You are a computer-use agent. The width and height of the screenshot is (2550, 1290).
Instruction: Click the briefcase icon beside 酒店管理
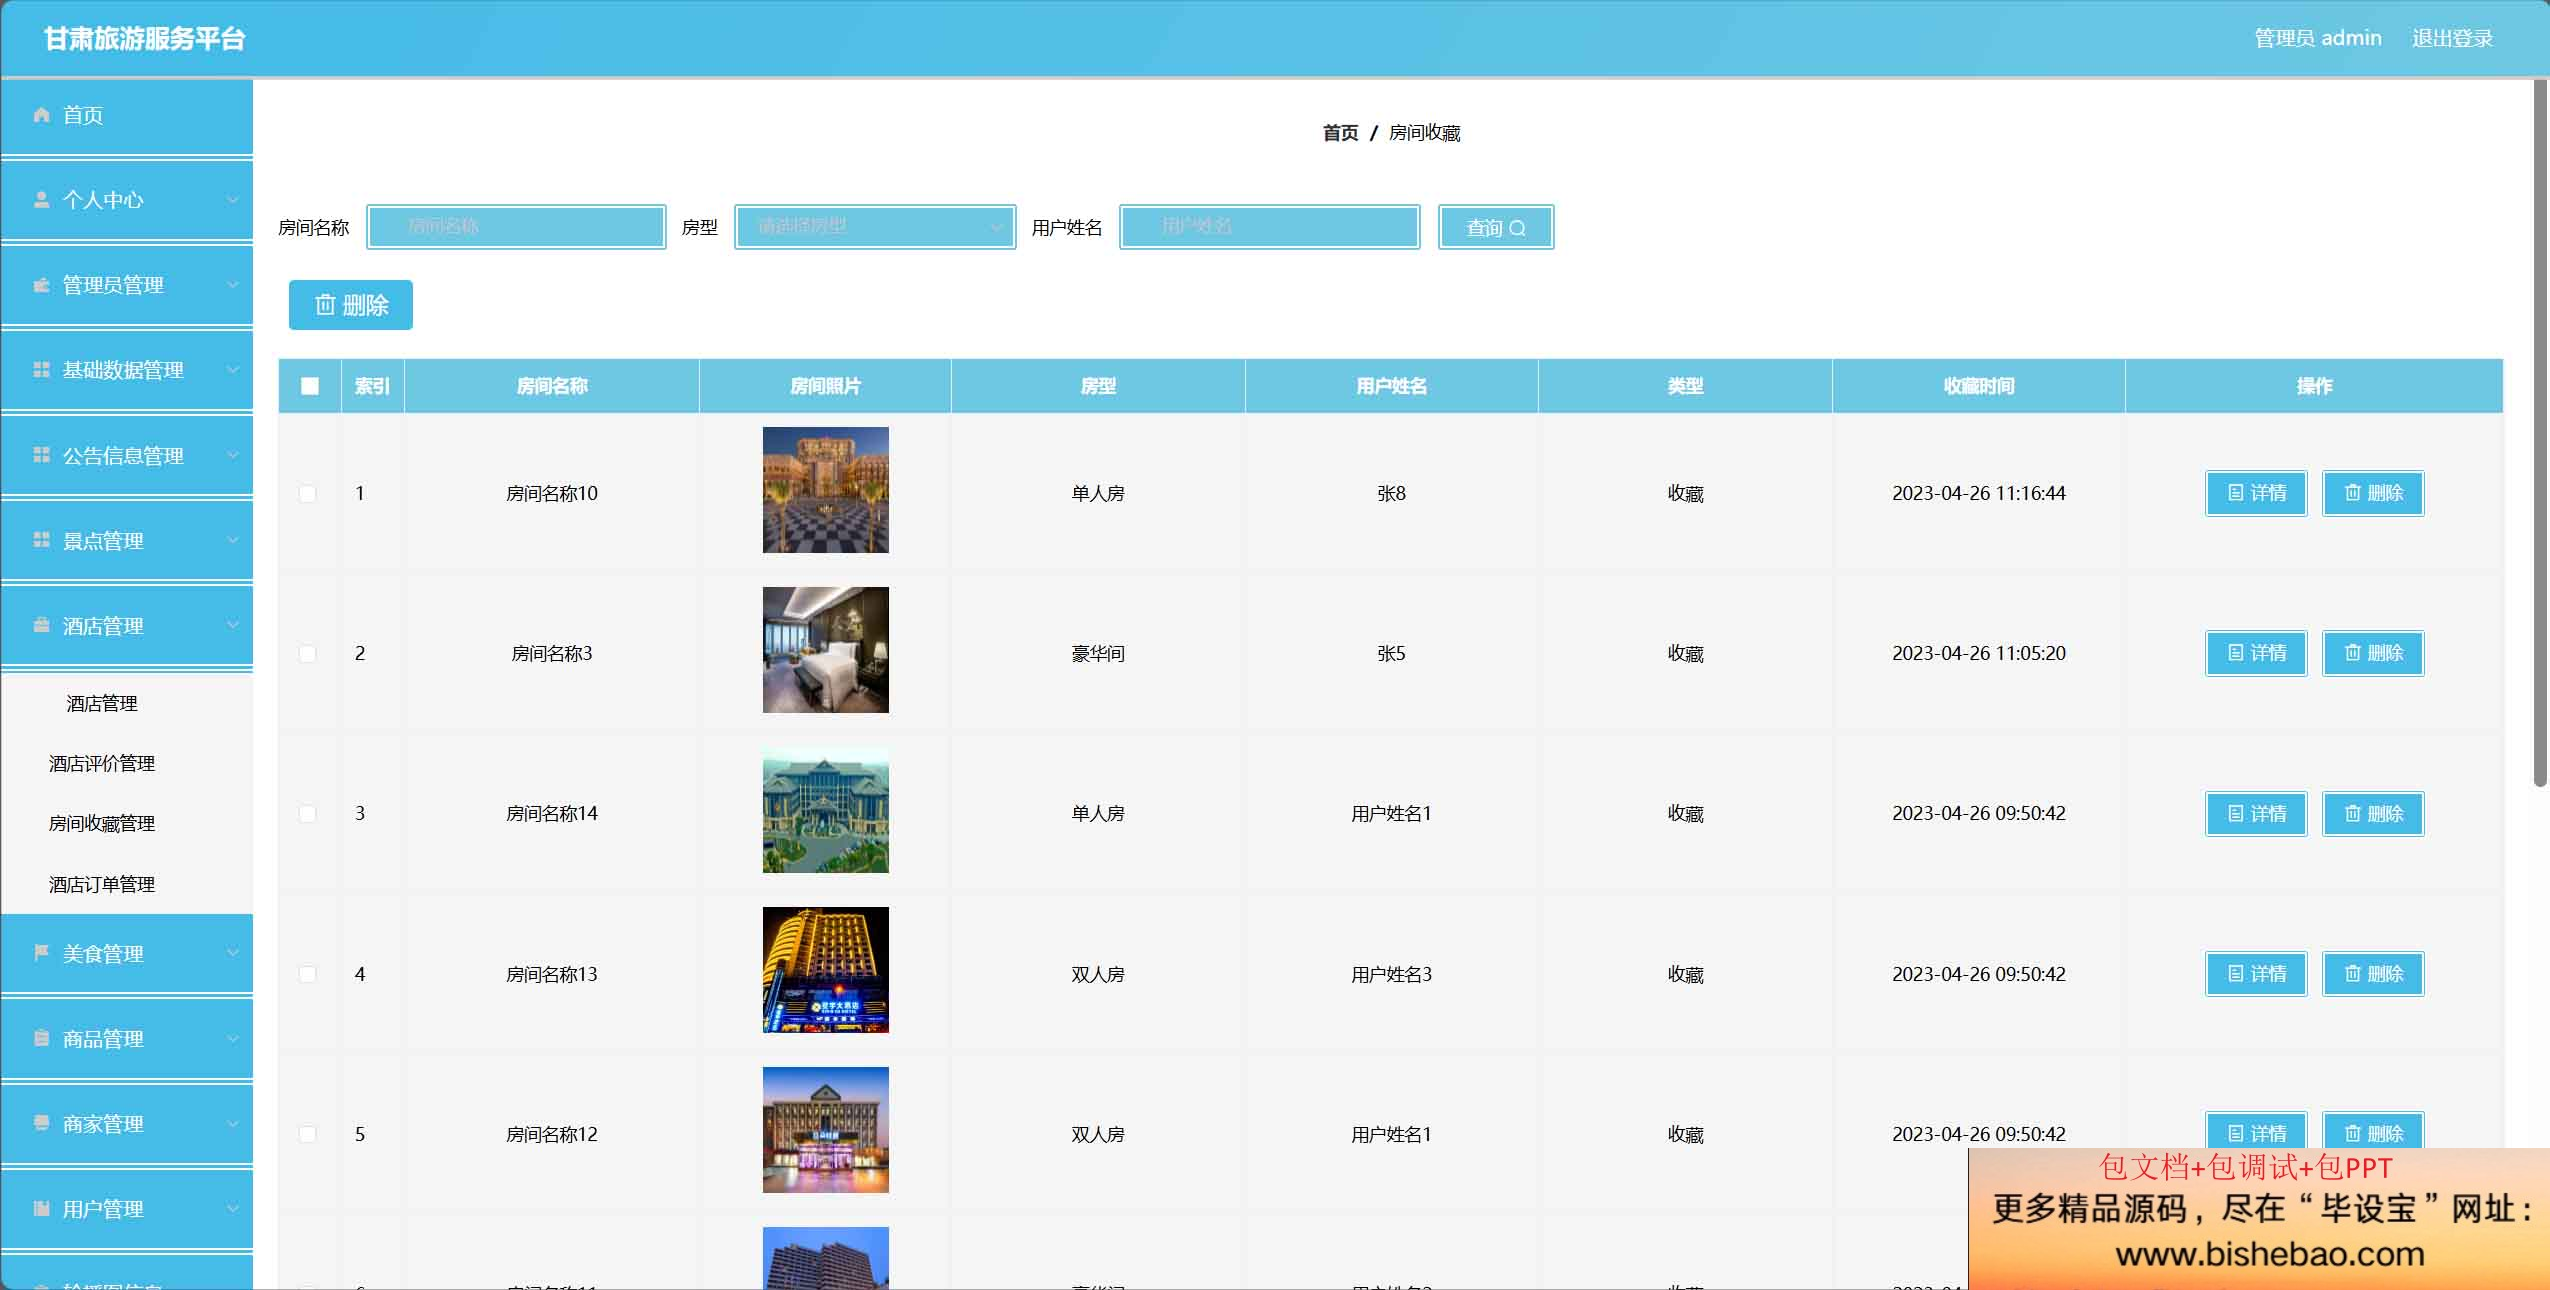(41, 625)
